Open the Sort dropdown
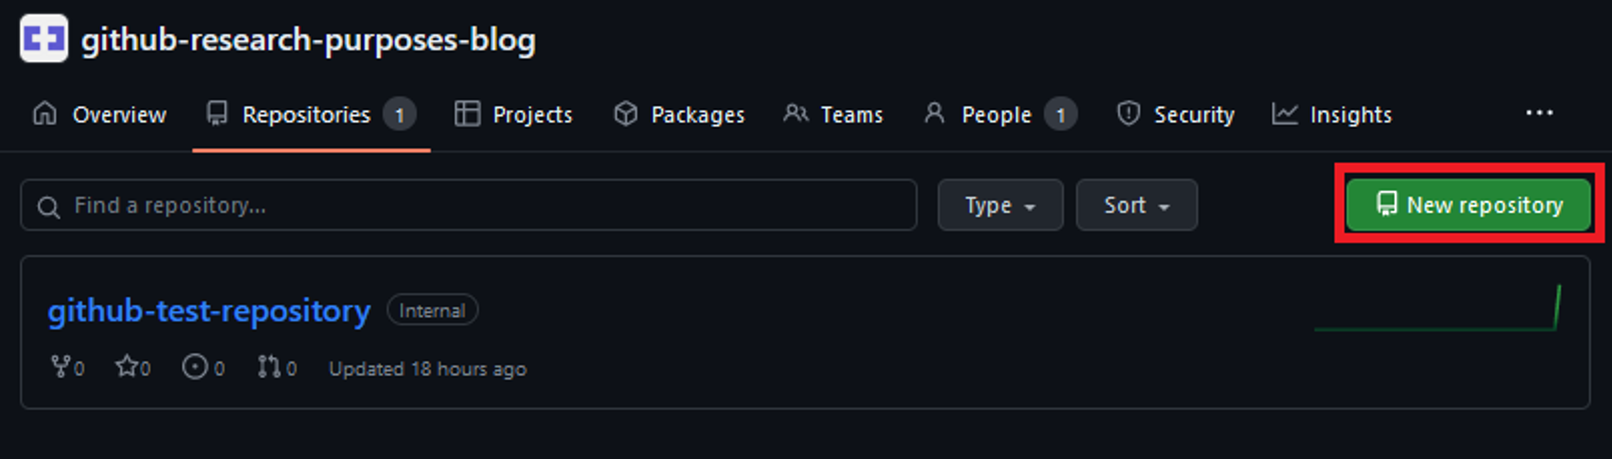Viewport: 1612px width, 459px height. (x=1136, y=205)
